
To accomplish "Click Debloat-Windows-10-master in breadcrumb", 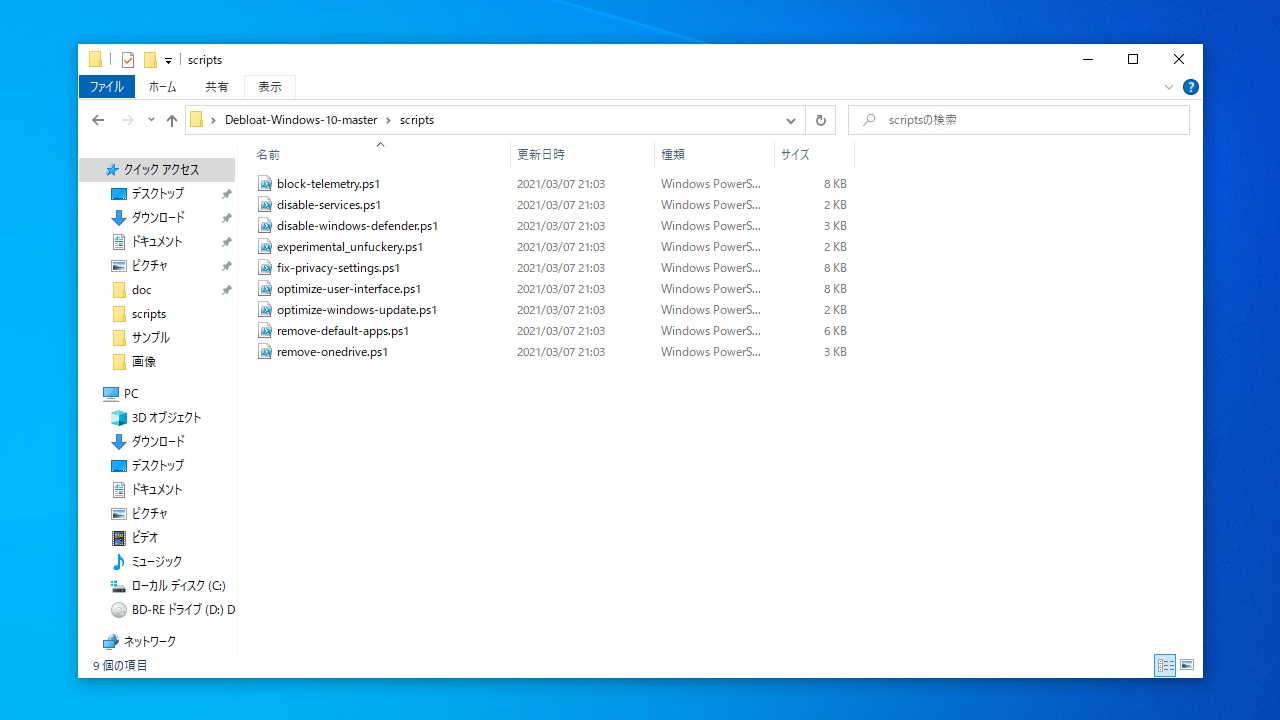I will (301, 120).
